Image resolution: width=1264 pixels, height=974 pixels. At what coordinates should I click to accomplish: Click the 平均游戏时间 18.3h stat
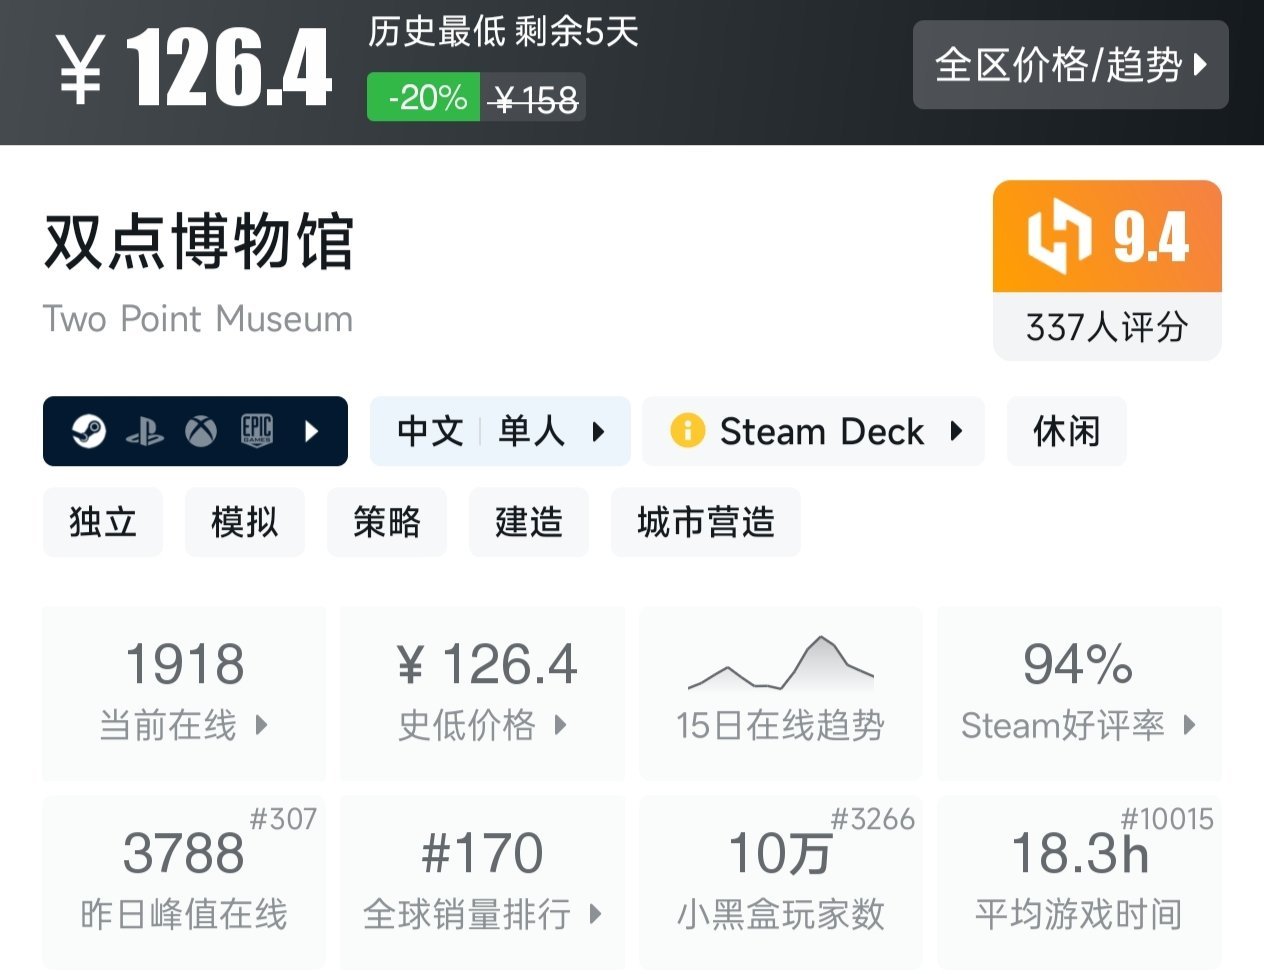coord(1079,882)
